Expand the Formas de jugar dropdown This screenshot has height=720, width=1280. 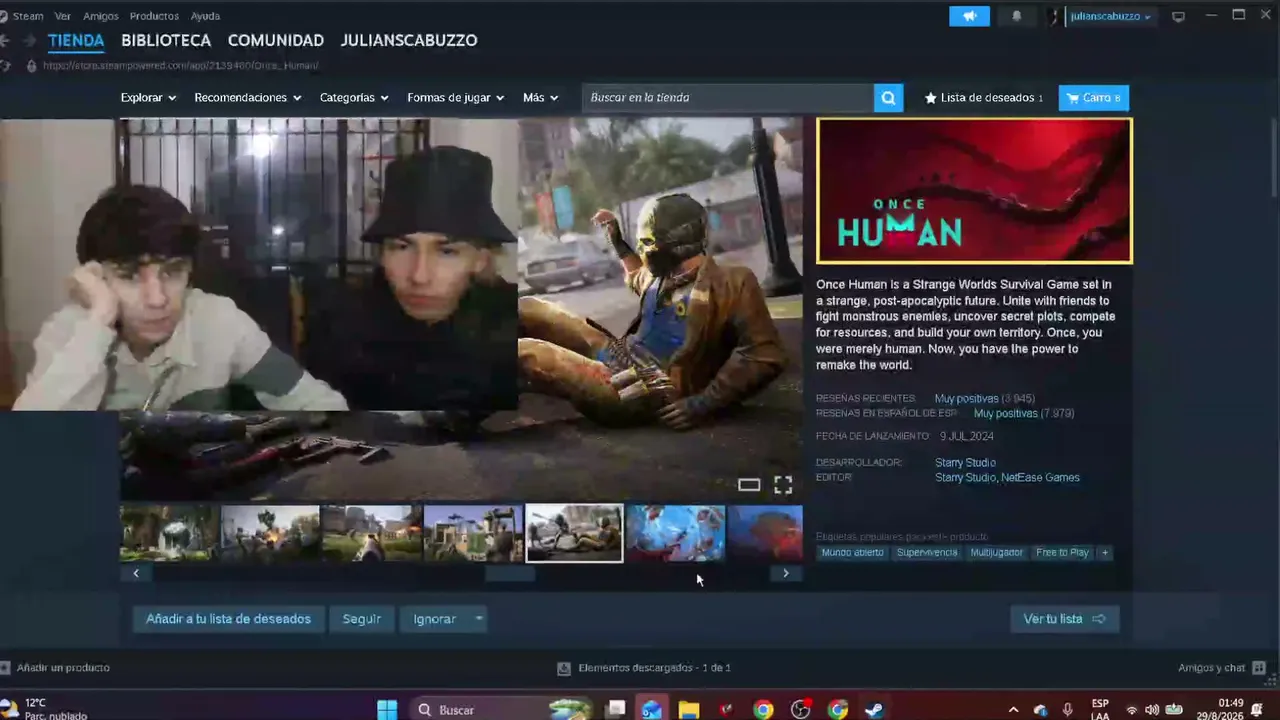[x=456, y=97]
